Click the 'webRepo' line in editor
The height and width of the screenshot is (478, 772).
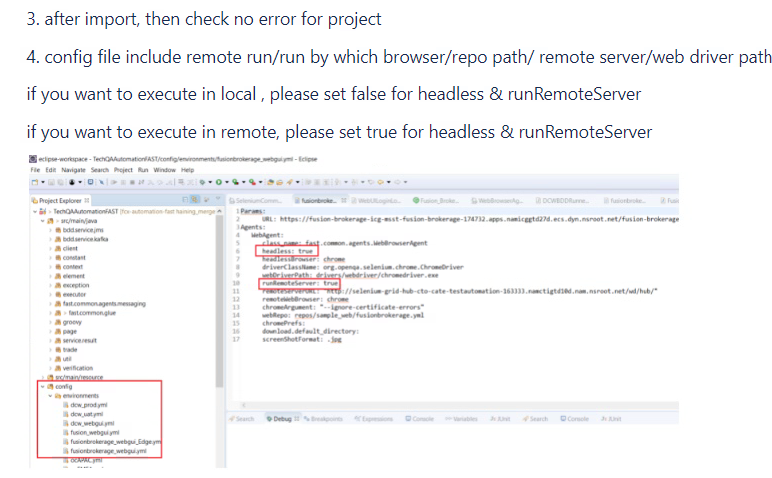[x=343, y=315]
